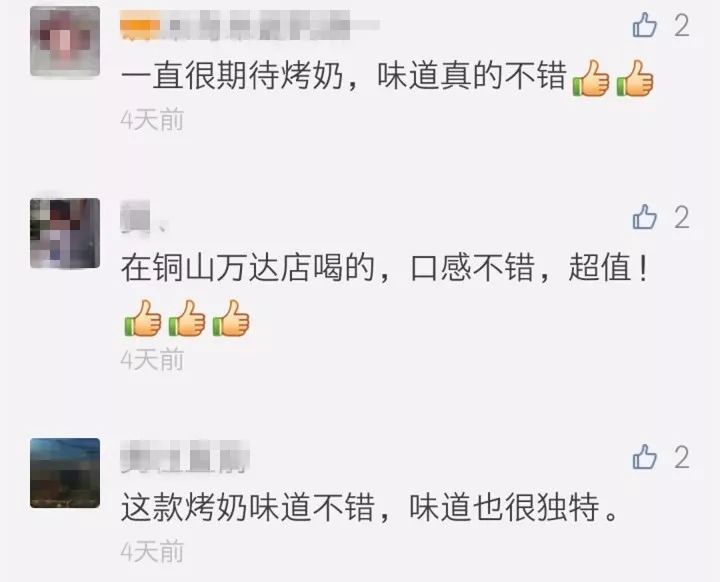Tap the first thumbs-up emoji after 味道真的不错

tap(591, 79)
